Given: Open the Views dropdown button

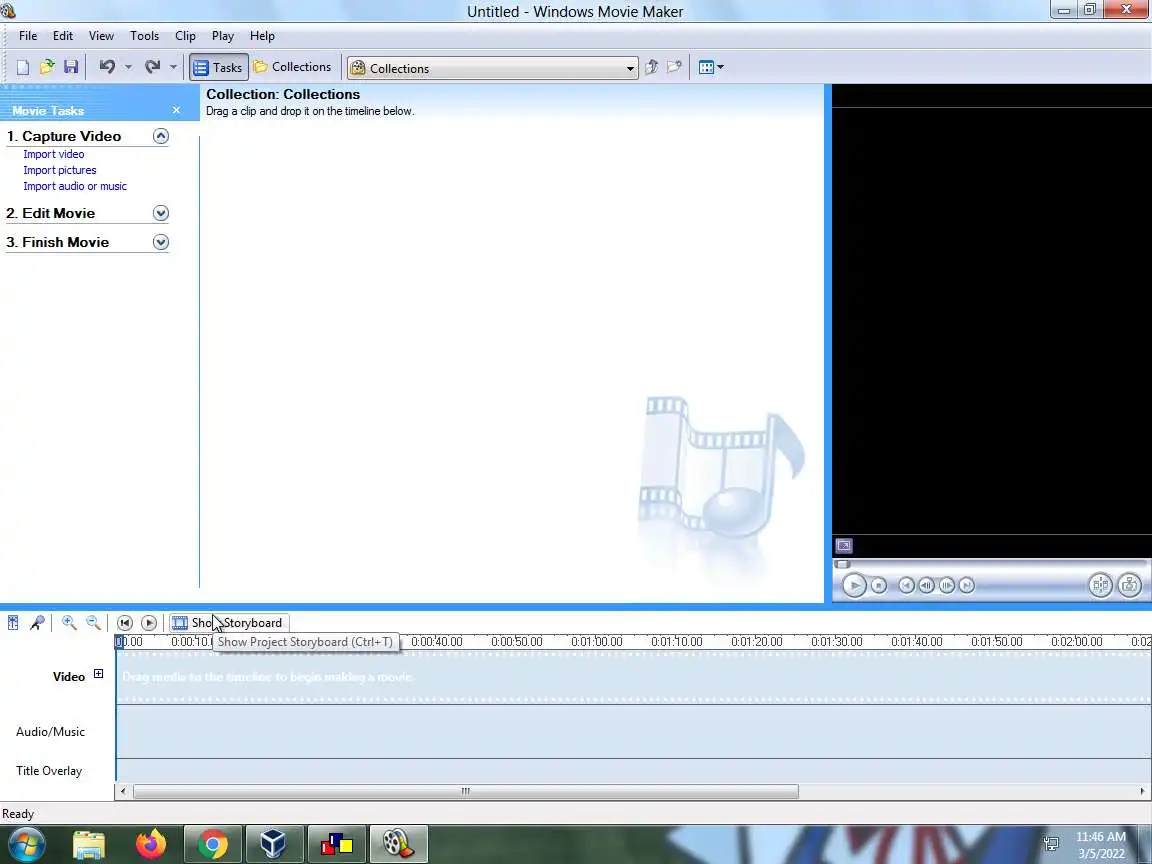Looking at the screenshot, I should pyautogui.click(x=710, y=68).
